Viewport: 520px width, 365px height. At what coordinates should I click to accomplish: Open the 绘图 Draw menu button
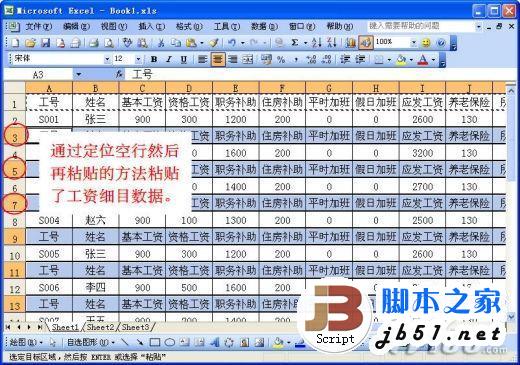26,342
